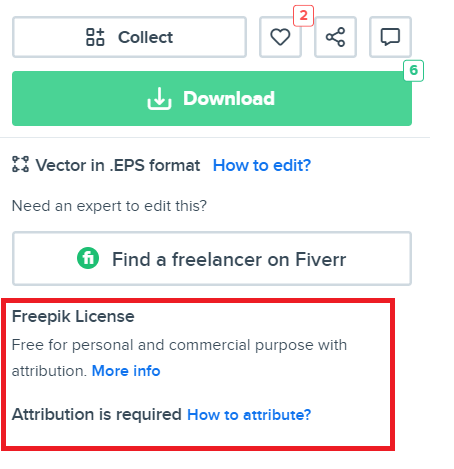Click the Collect grid-plus icon
Screen dimensions: 454x469
[95, 37]
